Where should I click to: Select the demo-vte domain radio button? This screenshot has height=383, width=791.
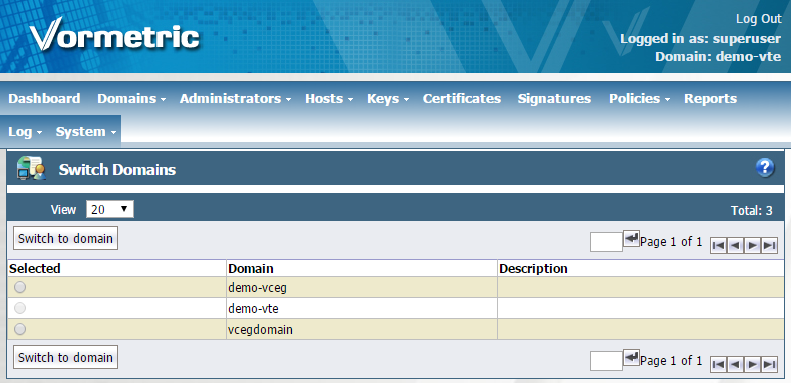20,308
